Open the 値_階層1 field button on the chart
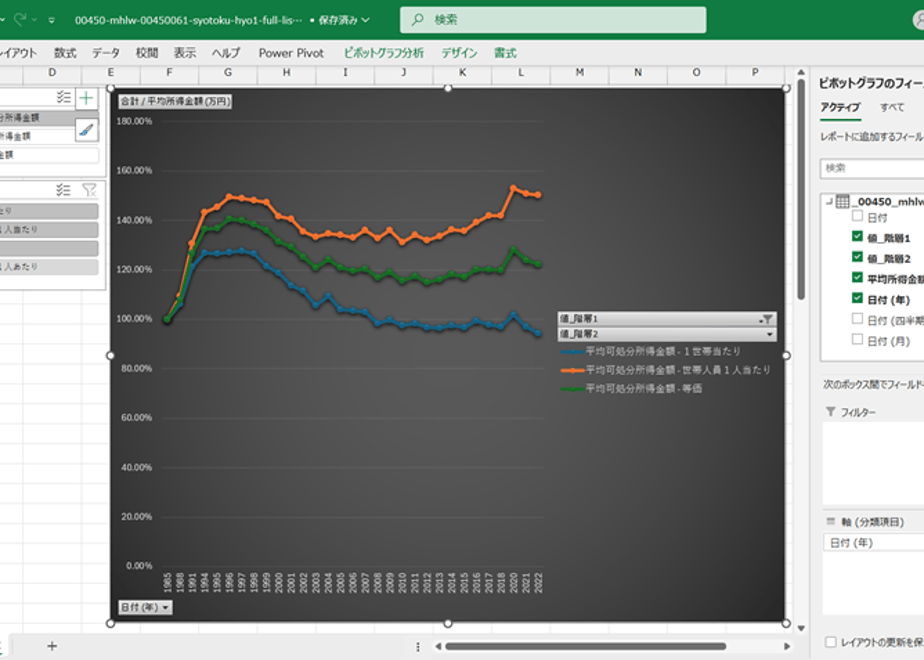Image resolution: width=924 pixels, height=660 pixels. pos(666,319)
